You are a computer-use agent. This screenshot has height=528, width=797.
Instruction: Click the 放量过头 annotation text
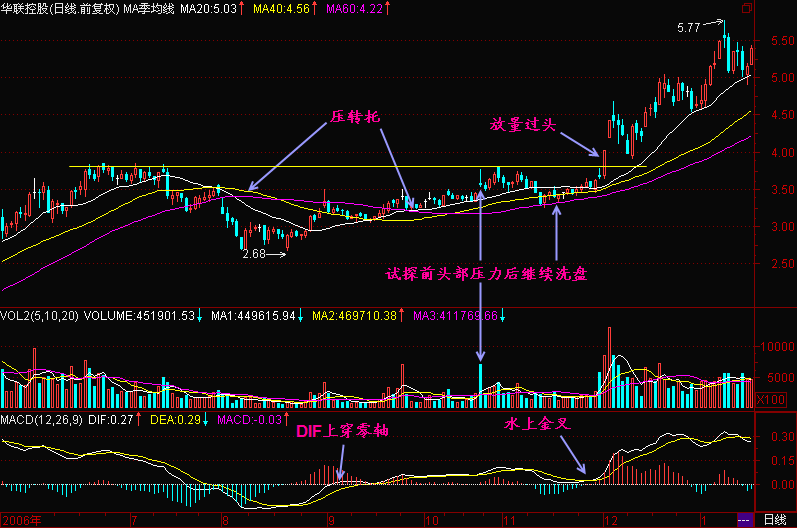528,125
